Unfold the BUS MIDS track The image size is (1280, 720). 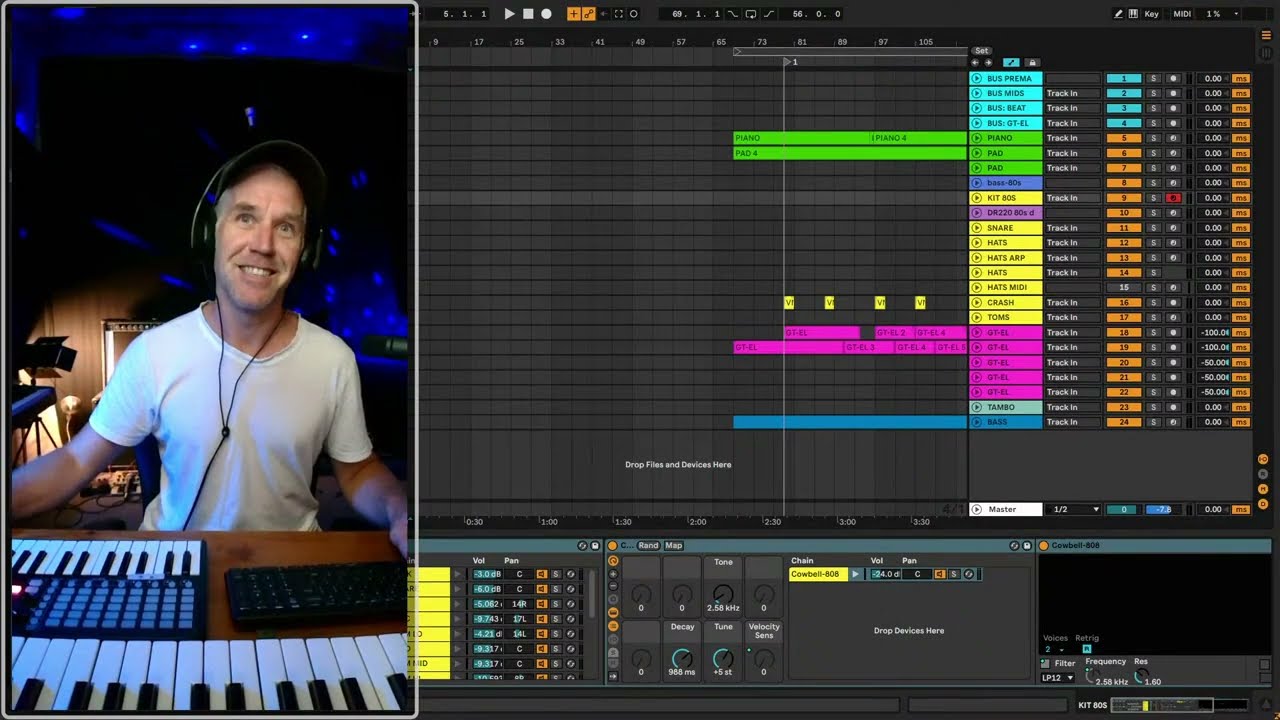tap(977, 93)
